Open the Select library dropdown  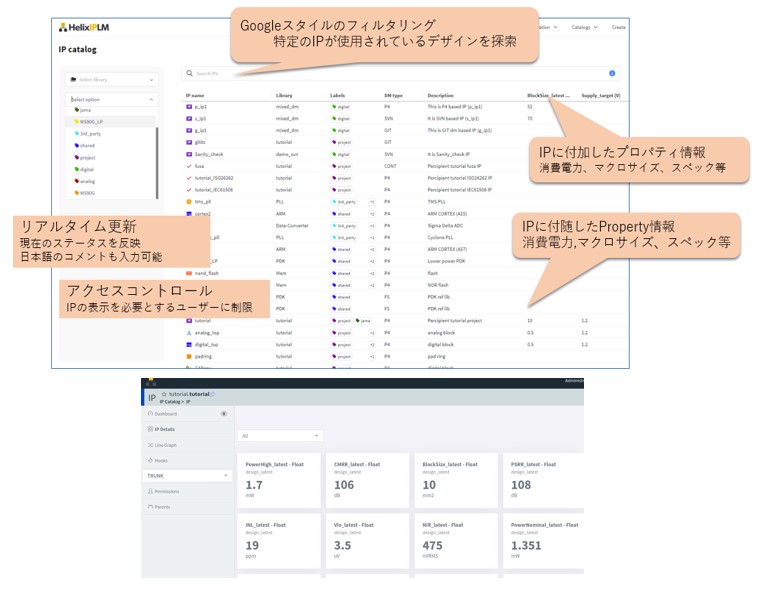[x=112, y=79]
